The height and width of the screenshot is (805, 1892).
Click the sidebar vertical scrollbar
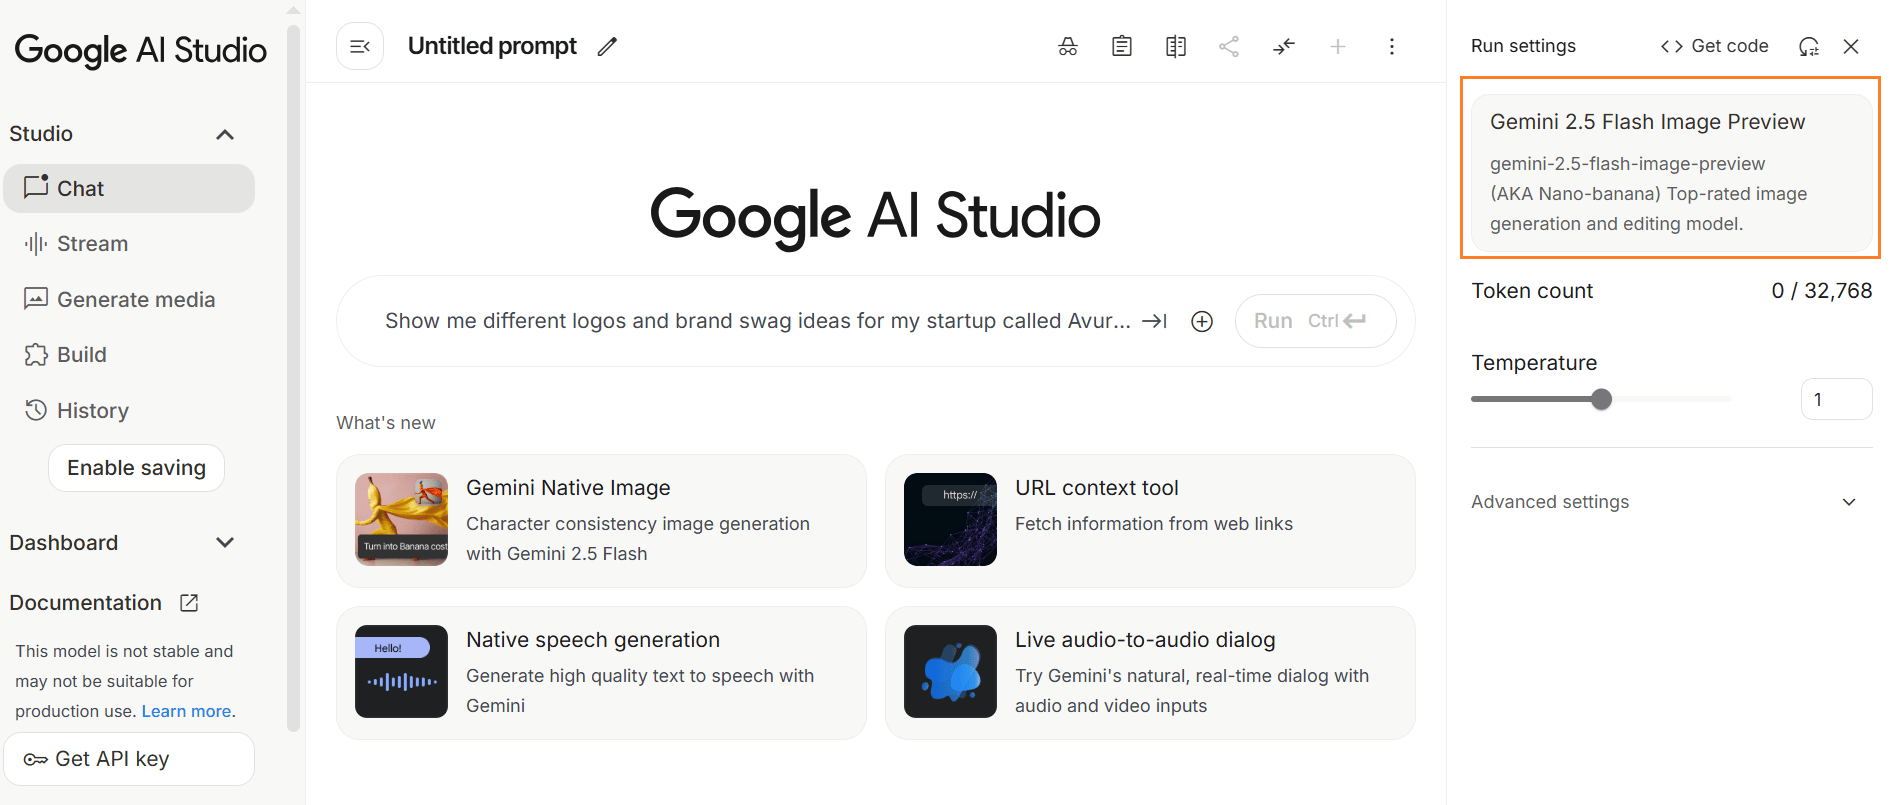pyautogui.click(x=293, y=380)
